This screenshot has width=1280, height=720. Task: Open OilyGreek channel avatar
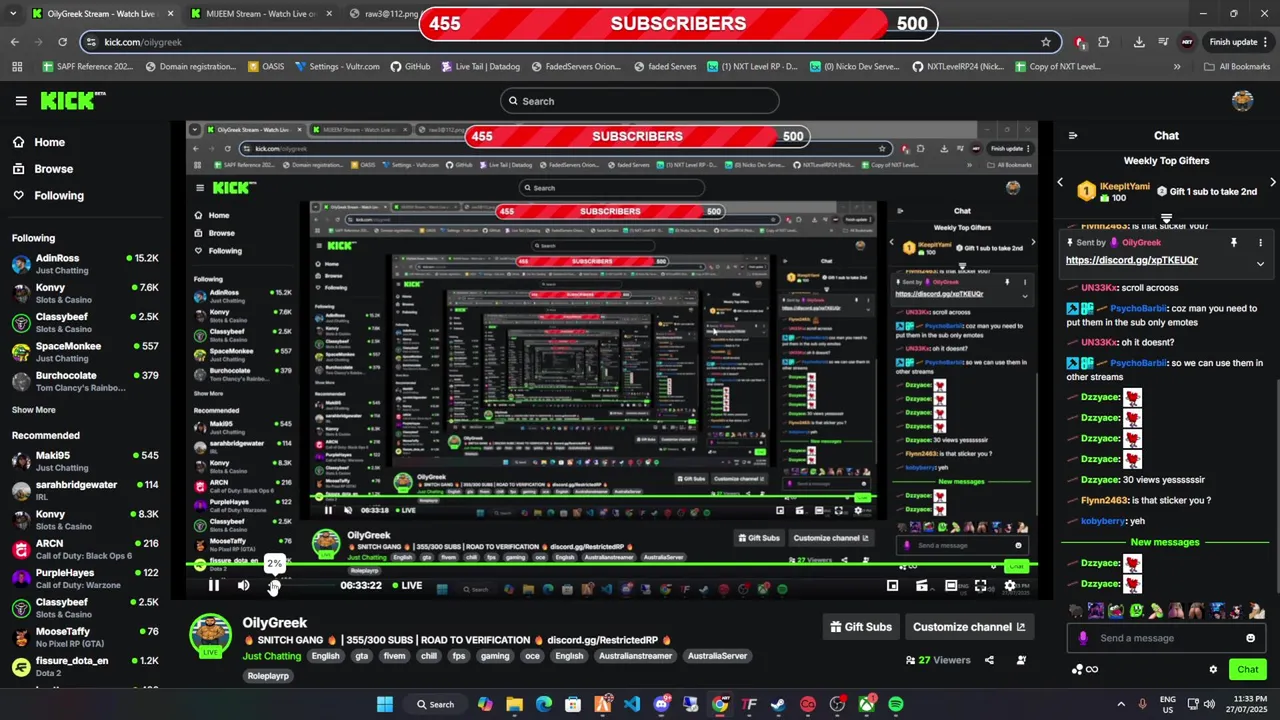210,634
